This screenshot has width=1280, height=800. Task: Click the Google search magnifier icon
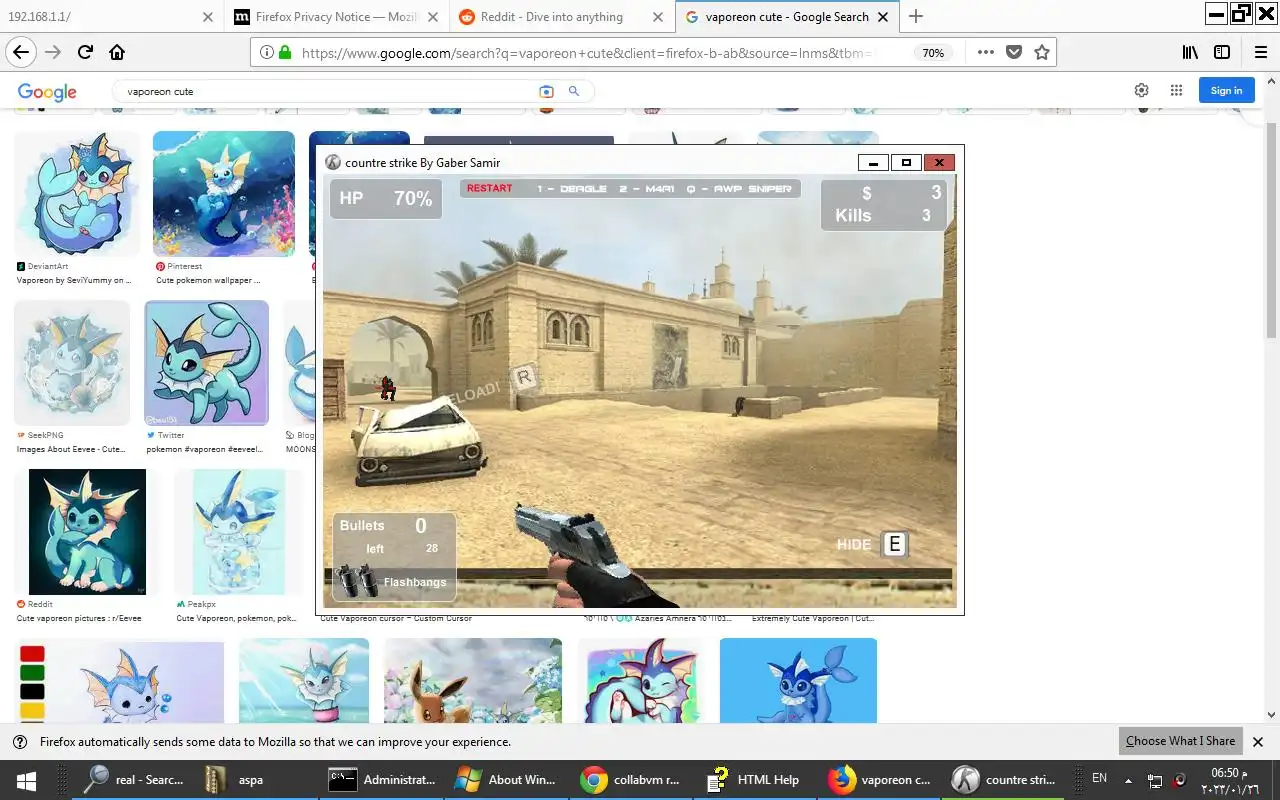(574, 91)
